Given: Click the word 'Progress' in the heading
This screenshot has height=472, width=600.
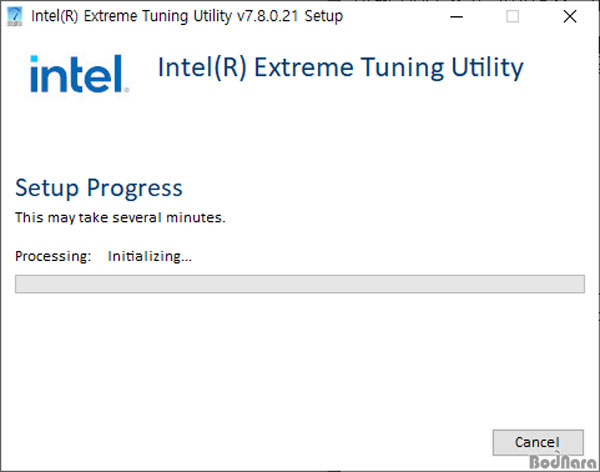Looking at the screenshot, I should pos(135,189).
